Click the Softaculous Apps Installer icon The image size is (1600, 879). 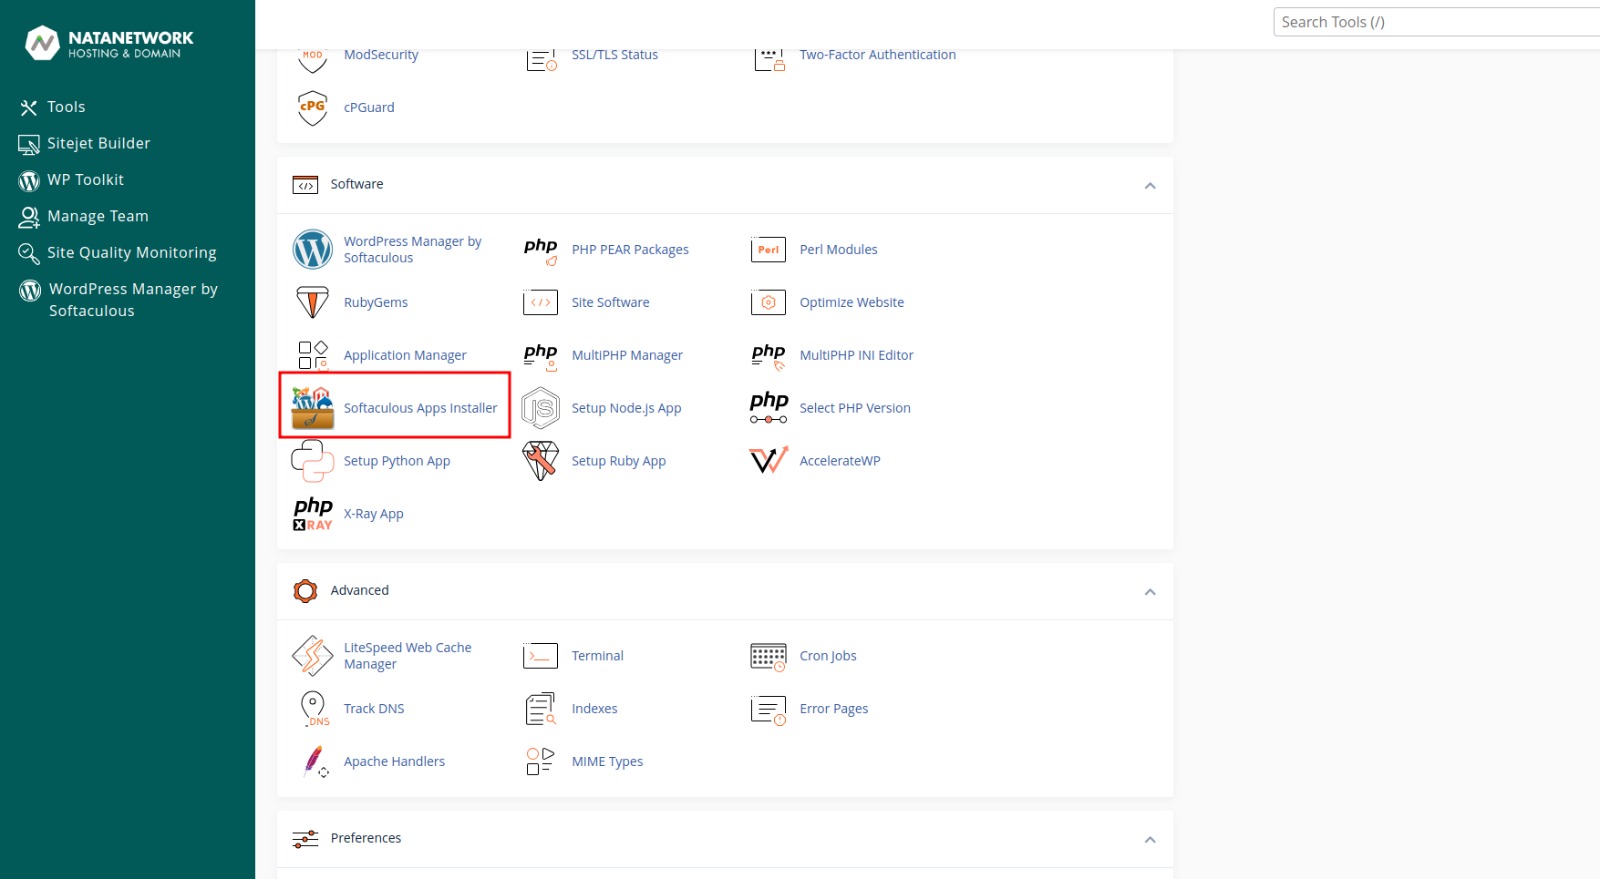pyautogui.click(x=312, y=408)
